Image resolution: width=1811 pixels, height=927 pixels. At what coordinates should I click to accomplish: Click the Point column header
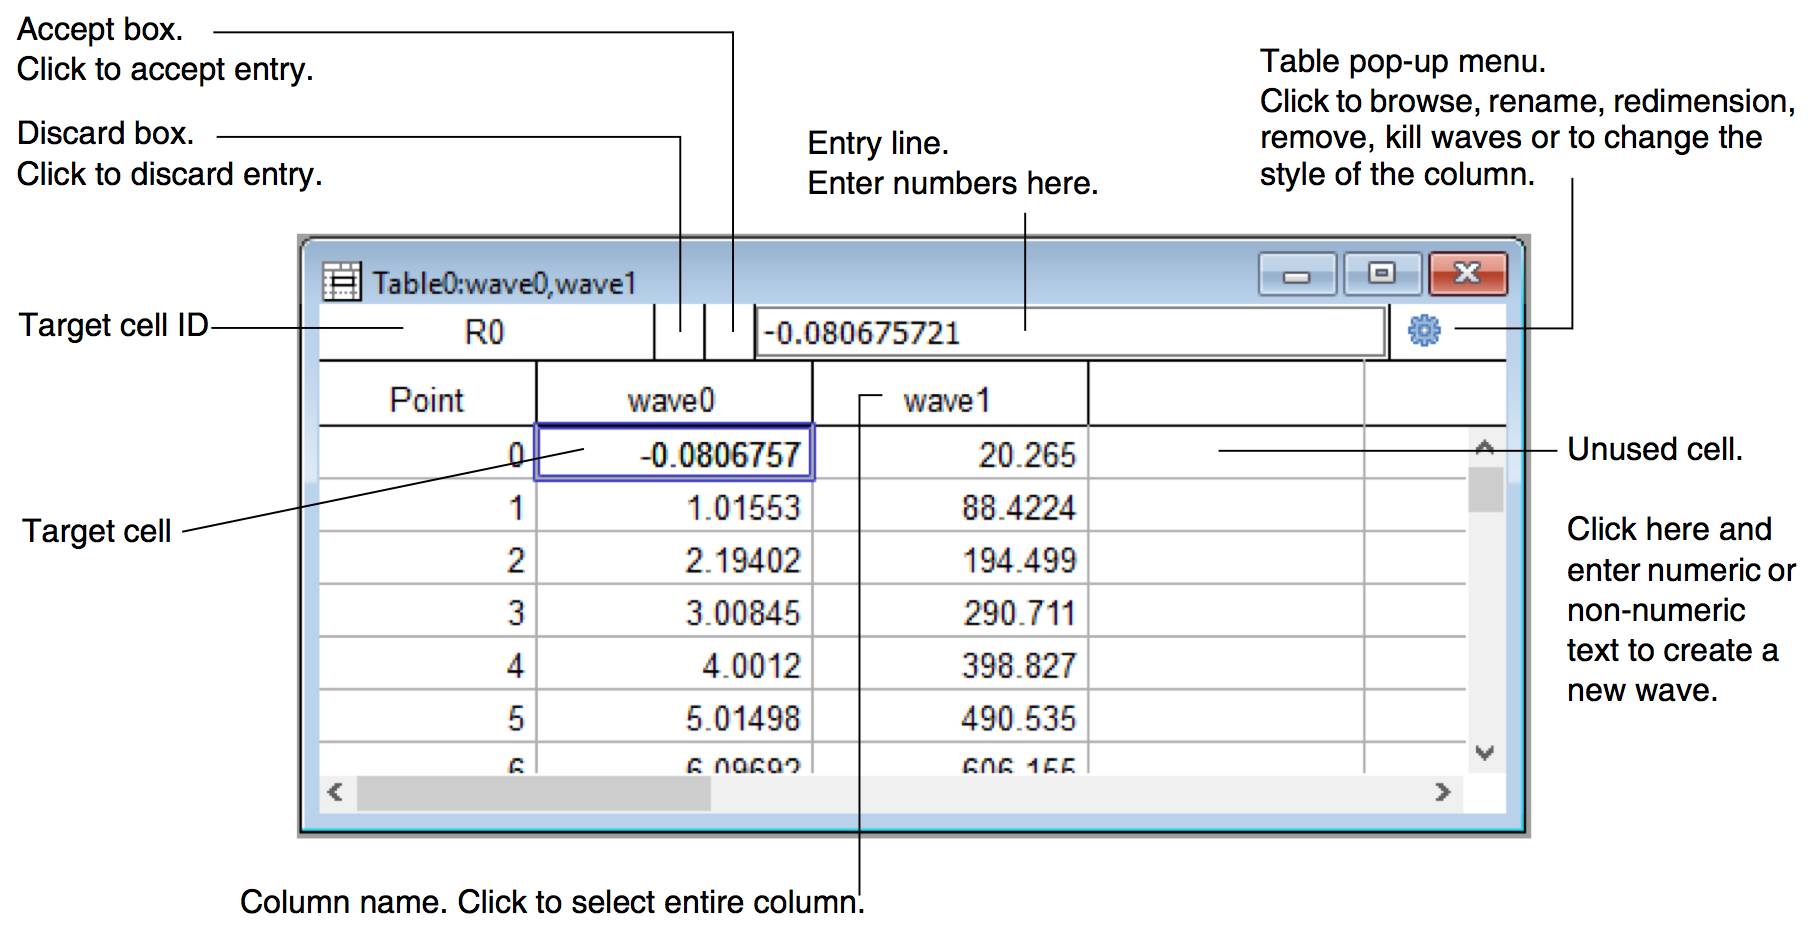(x=427, y=400)
